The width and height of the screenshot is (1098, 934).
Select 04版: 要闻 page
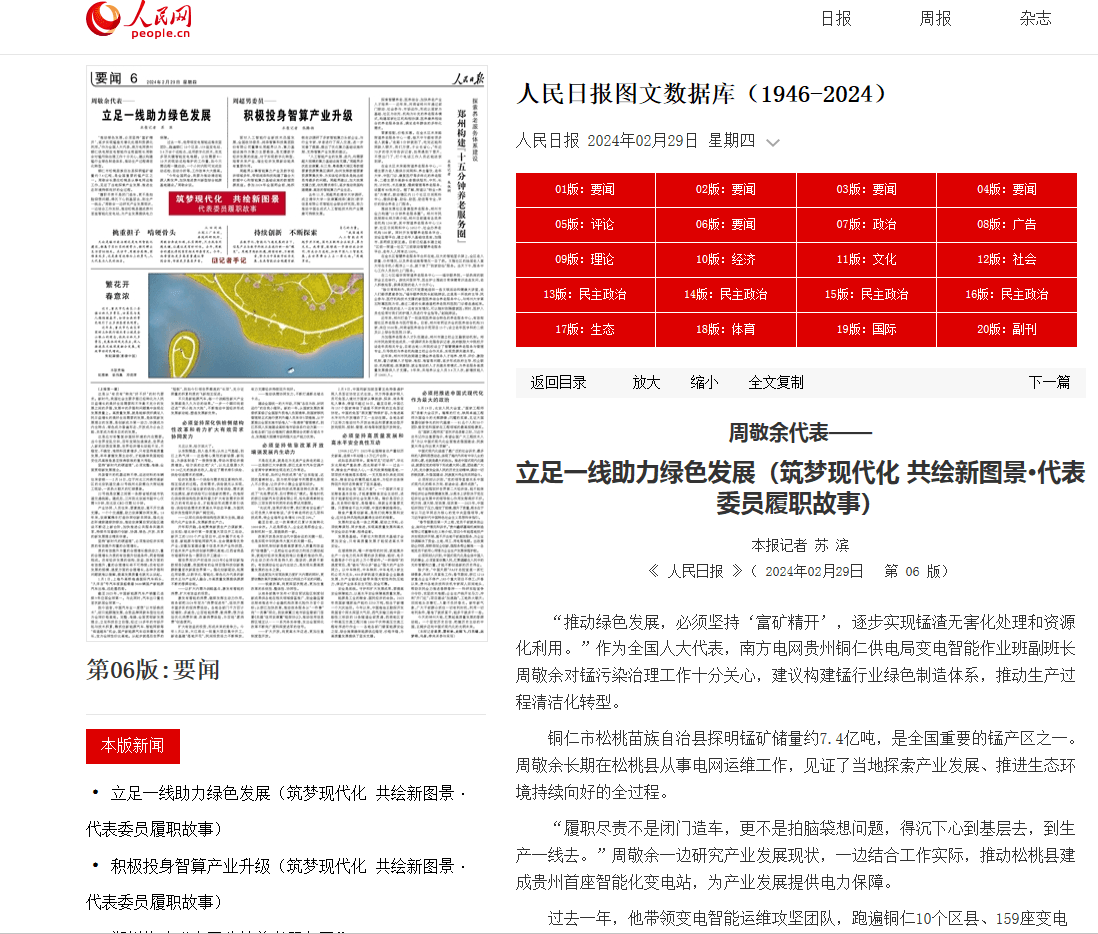click(x=1007, y=190)
